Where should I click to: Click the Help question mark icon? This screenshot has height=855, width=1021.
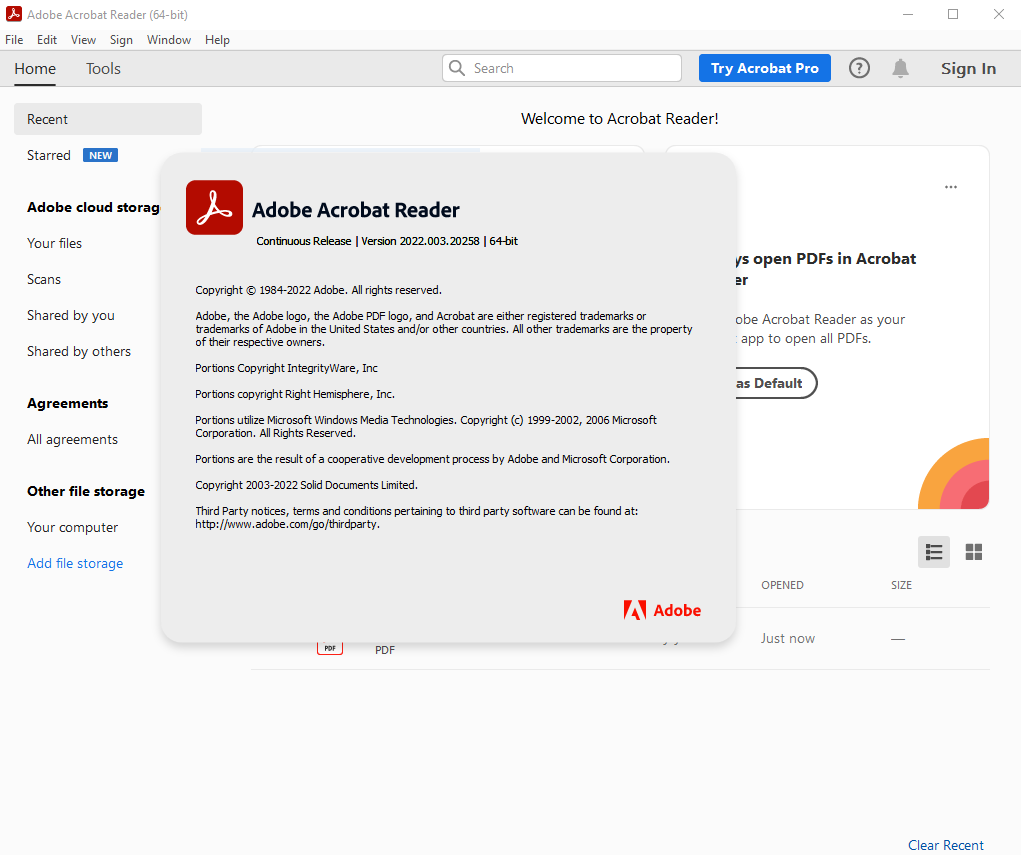point(859,68)
